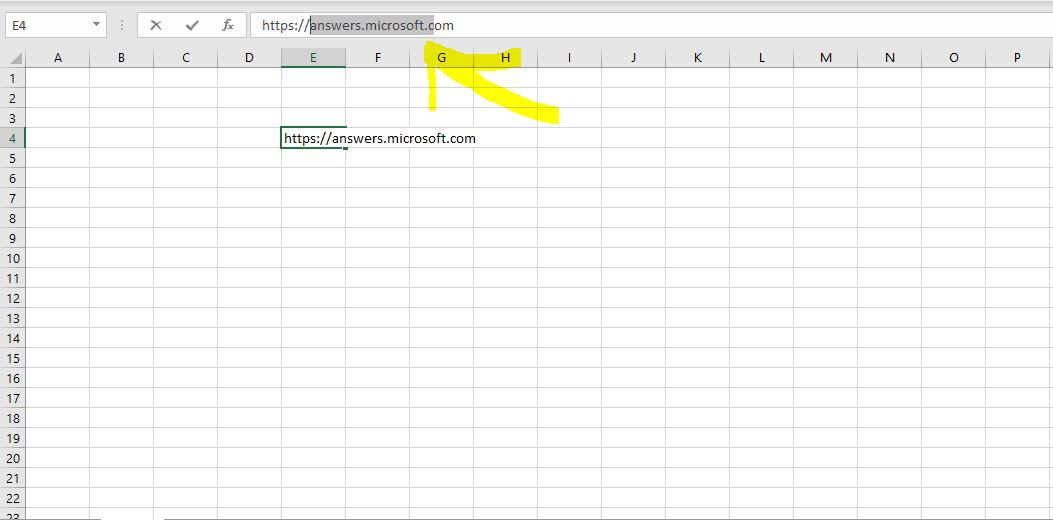Select column A header

coord(58,58)
